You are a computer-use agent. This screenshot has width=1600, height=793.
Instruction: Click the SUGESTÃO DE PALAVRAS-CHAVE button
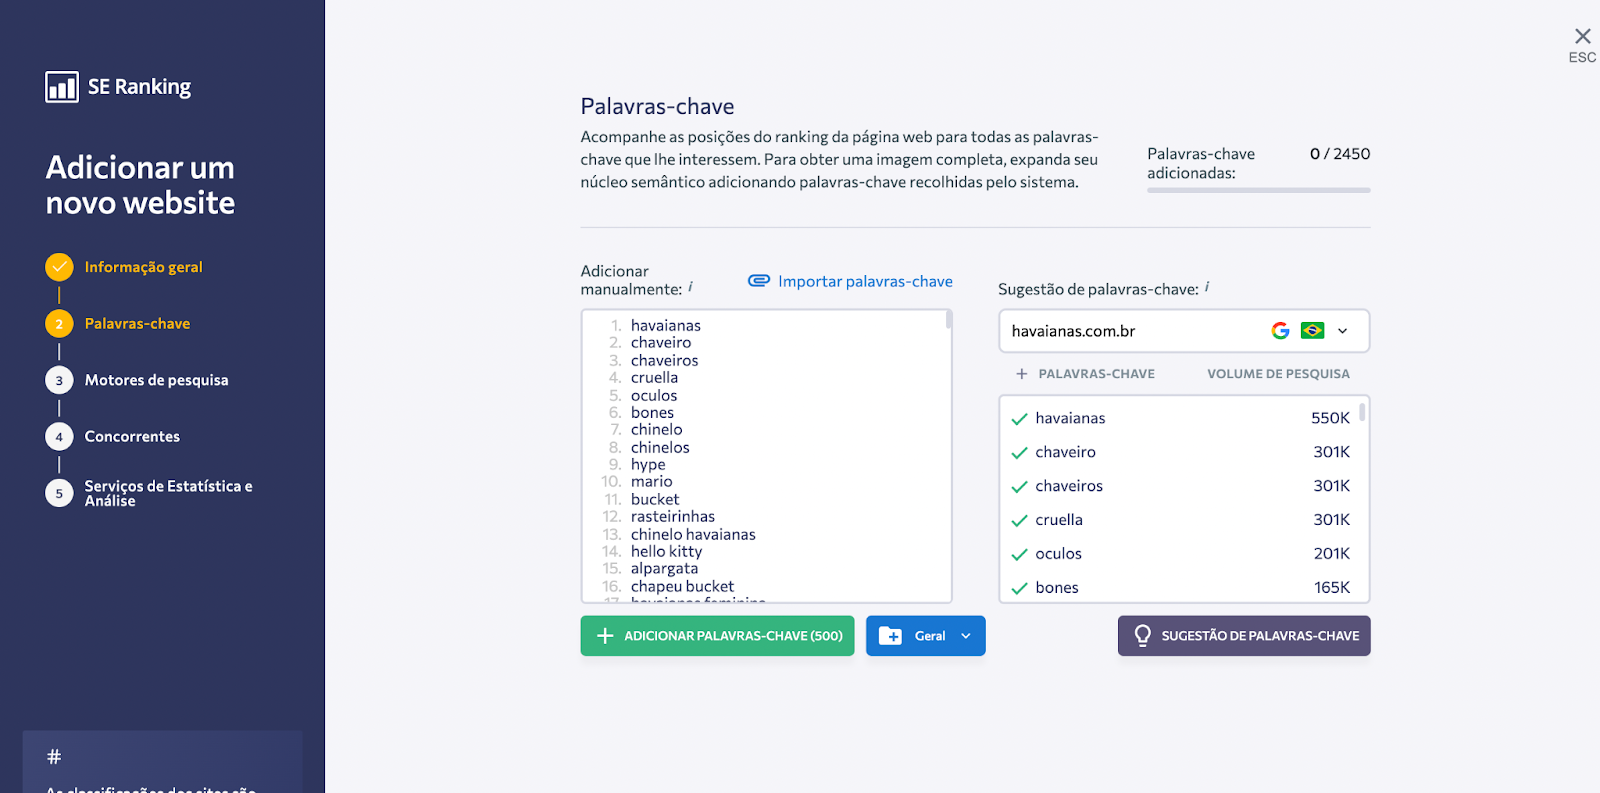pos(1244,636)
